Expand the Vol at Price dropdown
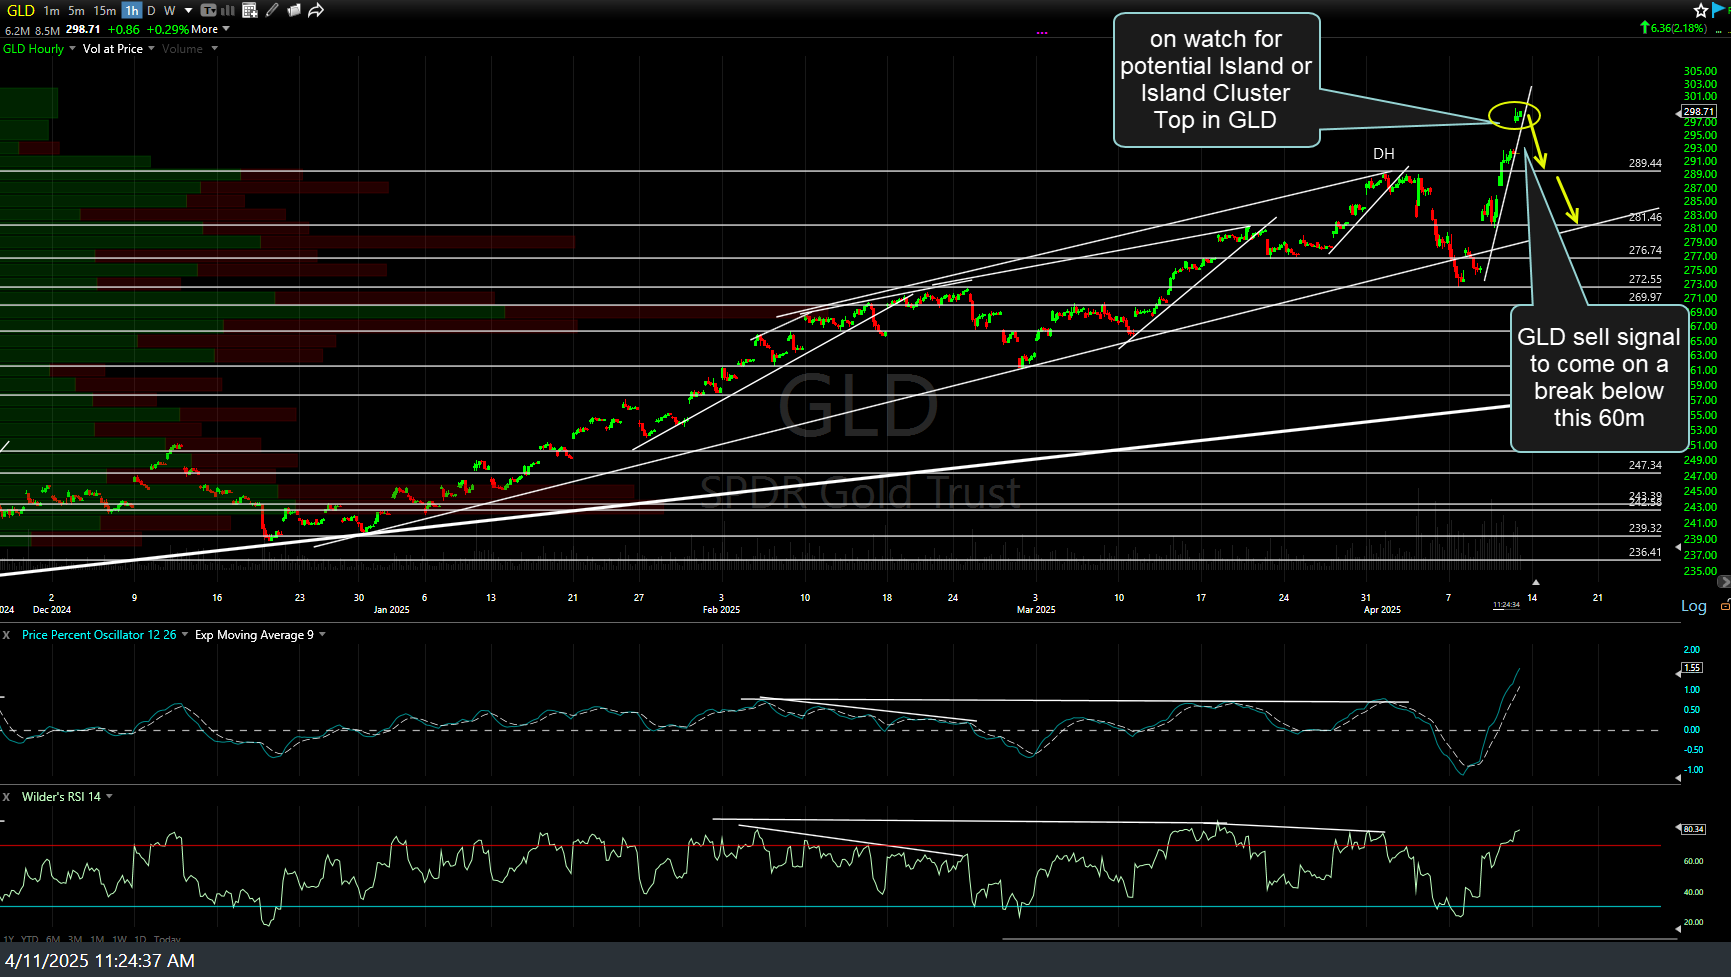Viewport: 1731px width, 977px height. click(151, 48)
